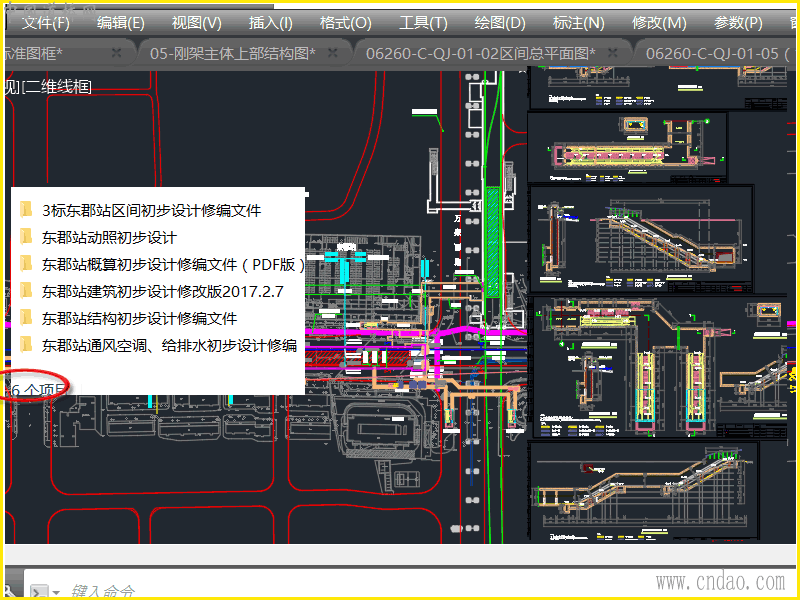Open the 工具(T) menu
The height and width of the screenshot is (600, 800).
pos(423,23)
